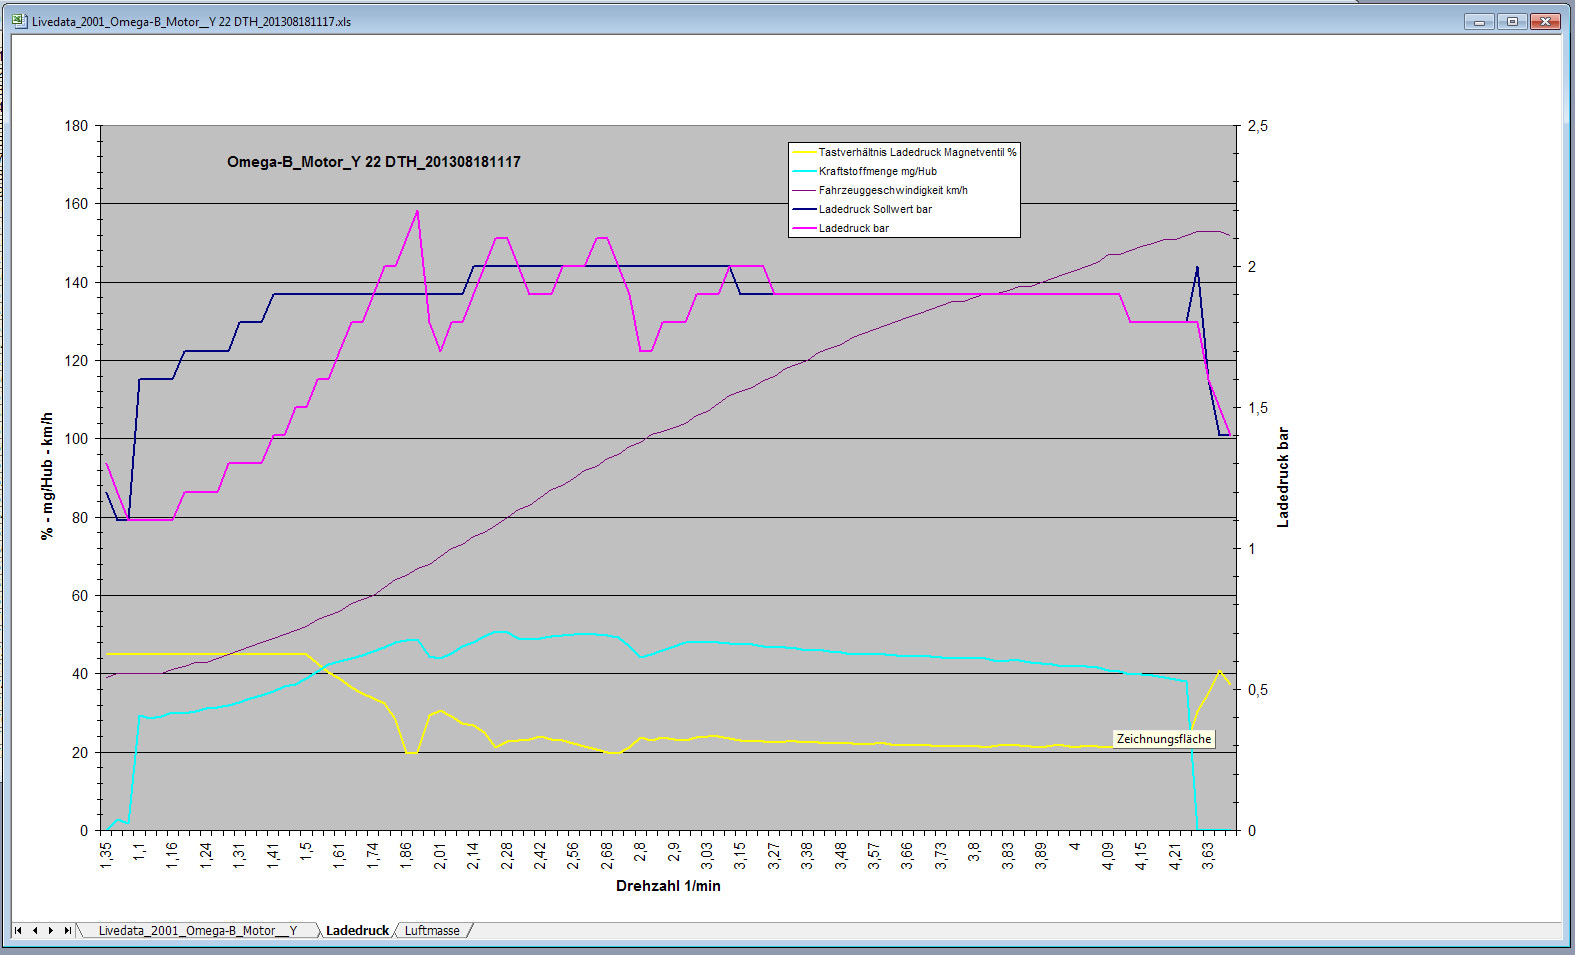Image resolution: width=1575 pixels, height=955 pixels.
Task: Click the Drehzahl axis label 3,03
Action: [707, 855]
